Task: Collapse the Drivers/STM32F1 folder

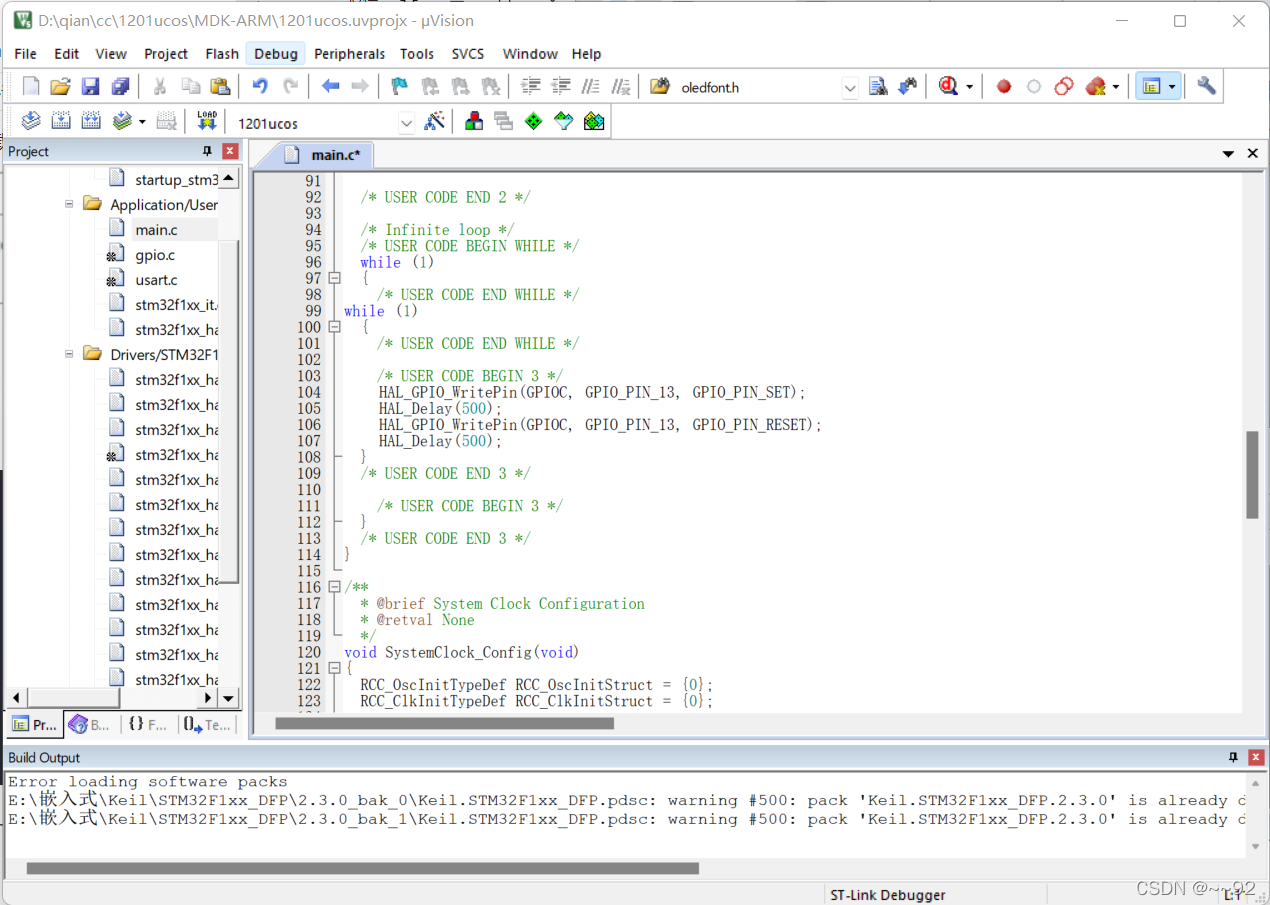Action: pyautogui.click(x=69, y=354)
